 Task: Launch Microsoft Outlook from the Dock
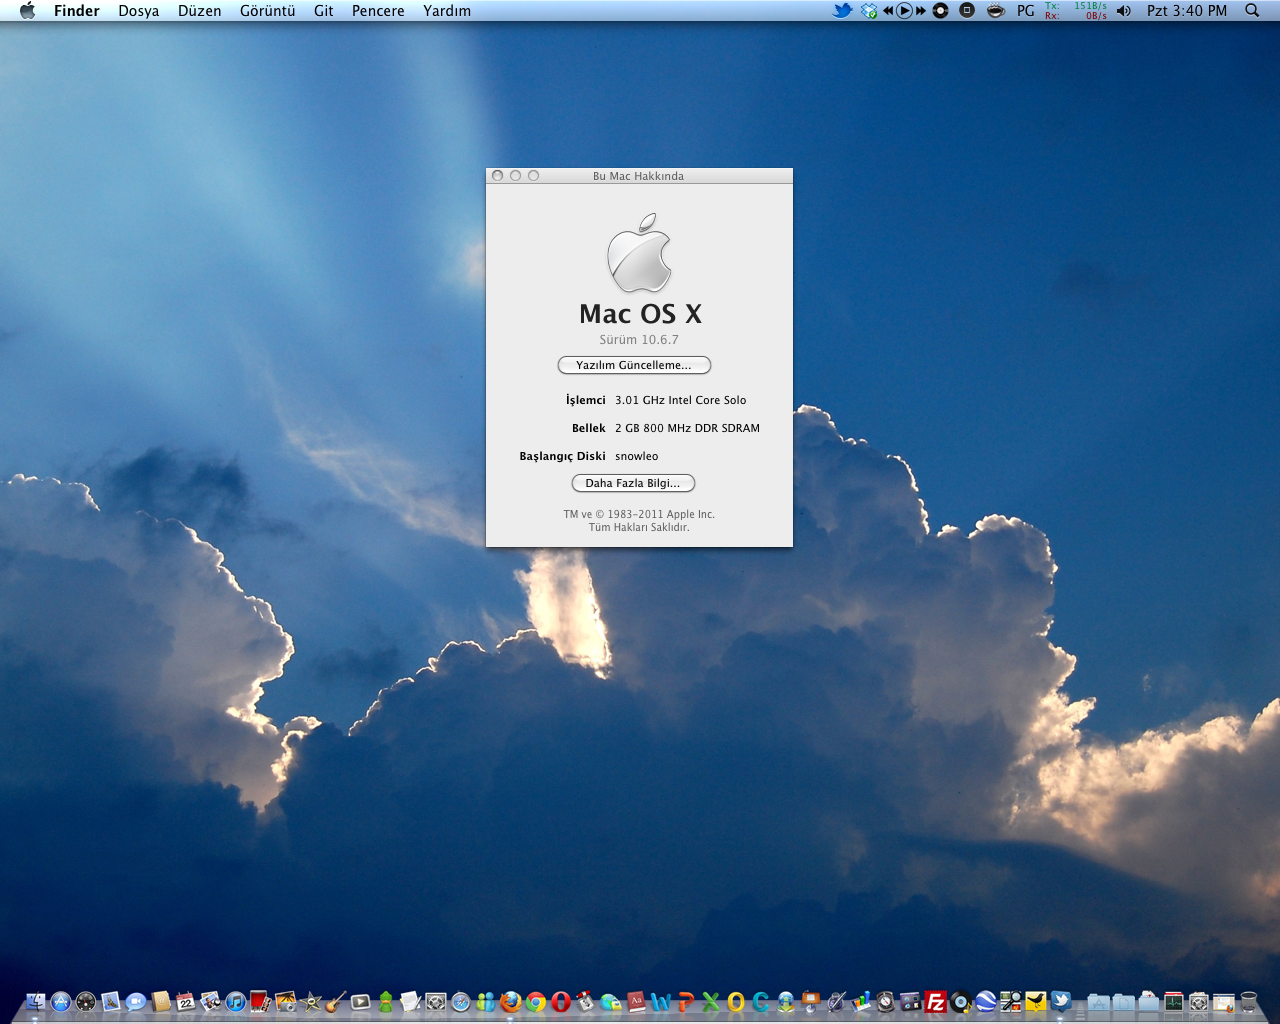736,1001
